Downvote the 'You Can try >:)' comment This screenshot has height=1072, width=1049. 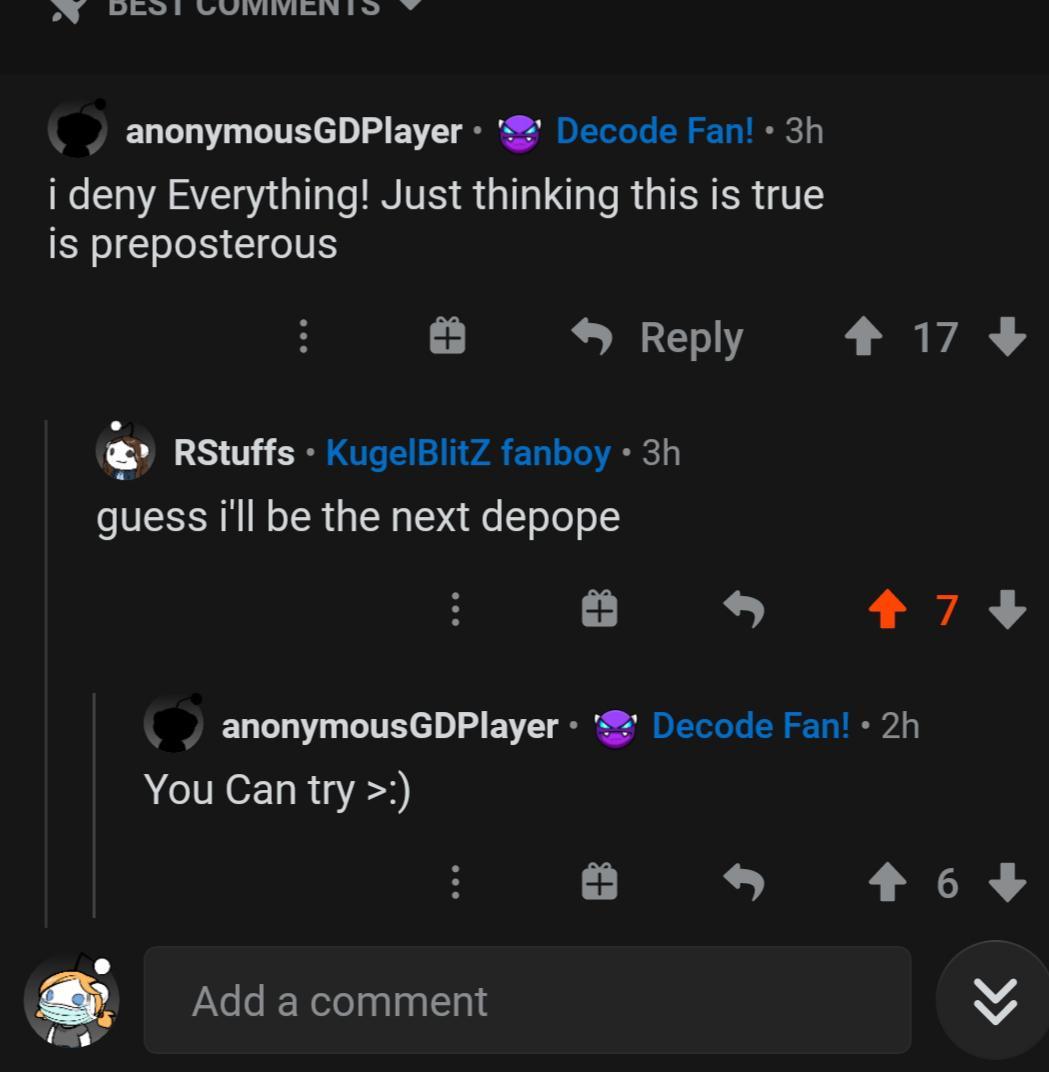tap(1007, 882)
